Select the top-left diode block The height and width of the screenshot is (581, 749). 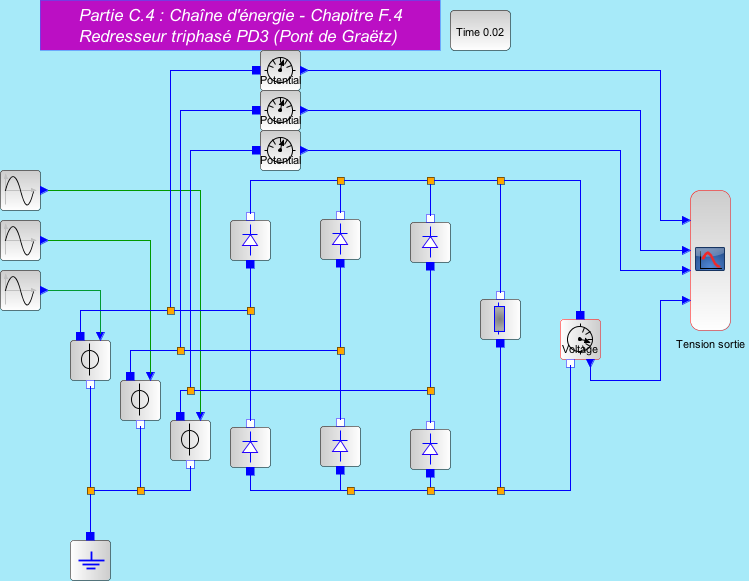(x=250, y=240)
